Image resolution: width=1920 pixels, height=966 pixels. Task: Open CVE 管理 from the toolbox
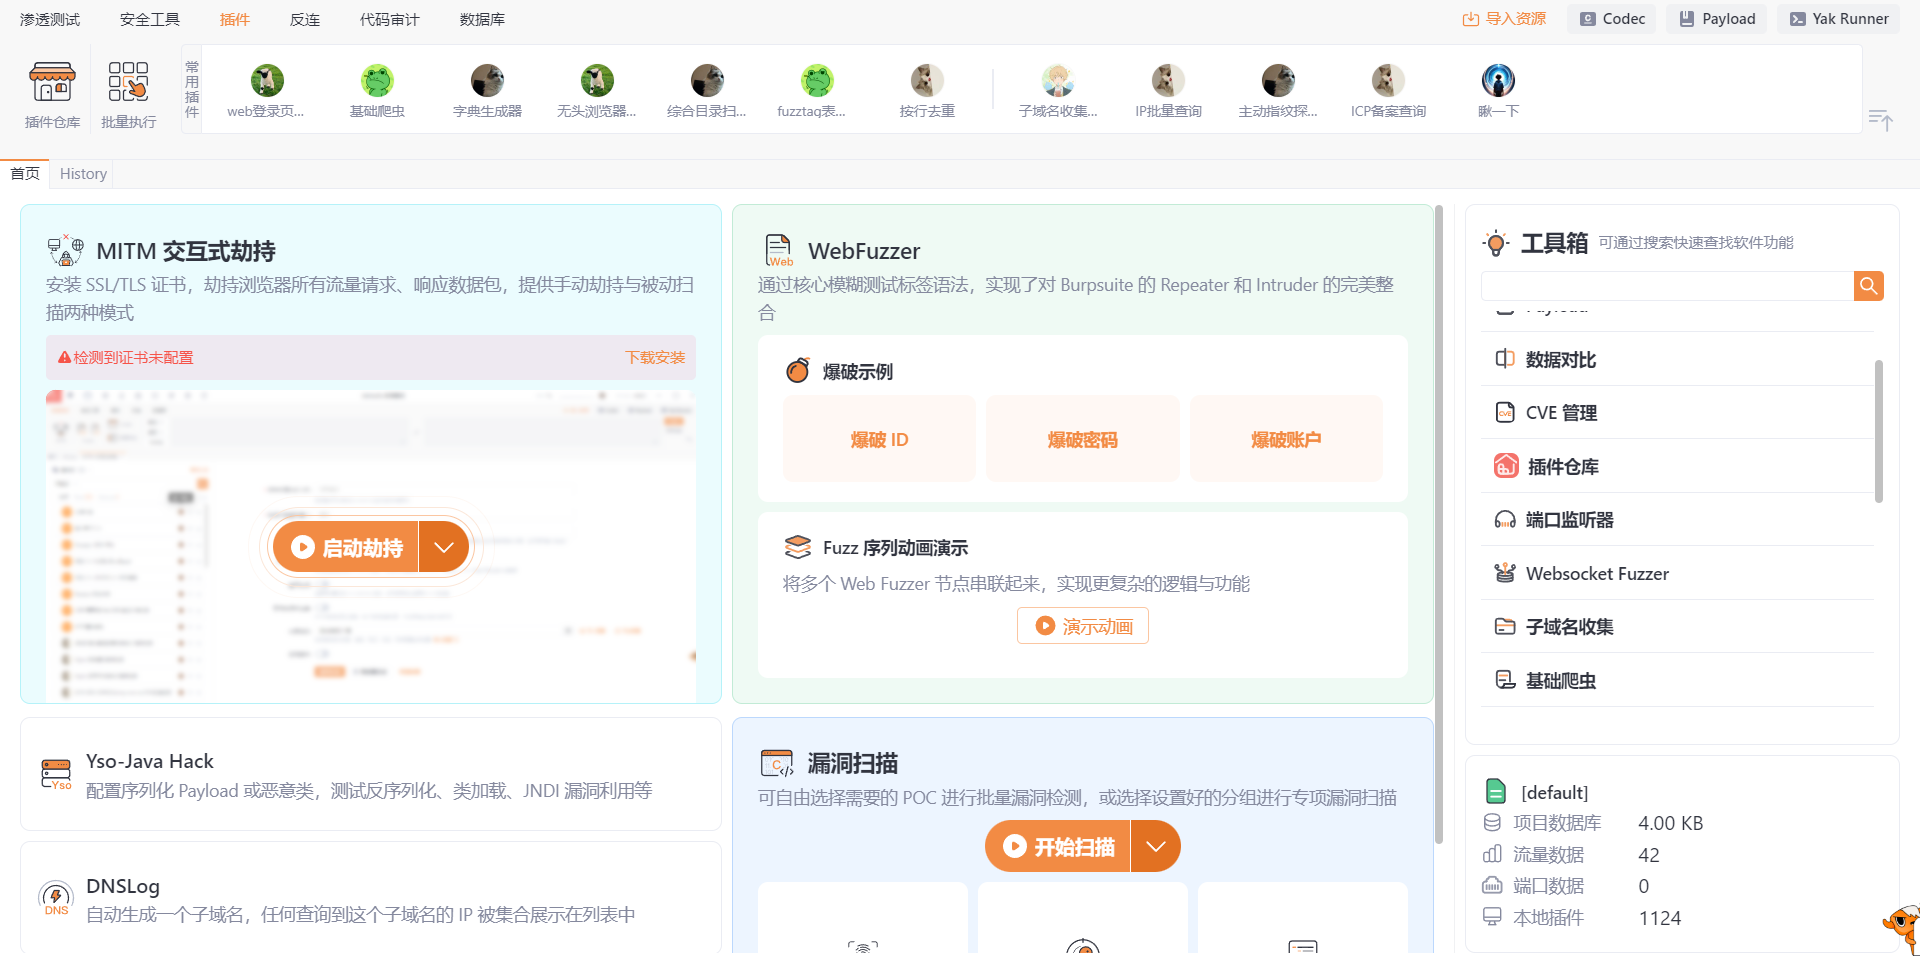pos(1561,412)
